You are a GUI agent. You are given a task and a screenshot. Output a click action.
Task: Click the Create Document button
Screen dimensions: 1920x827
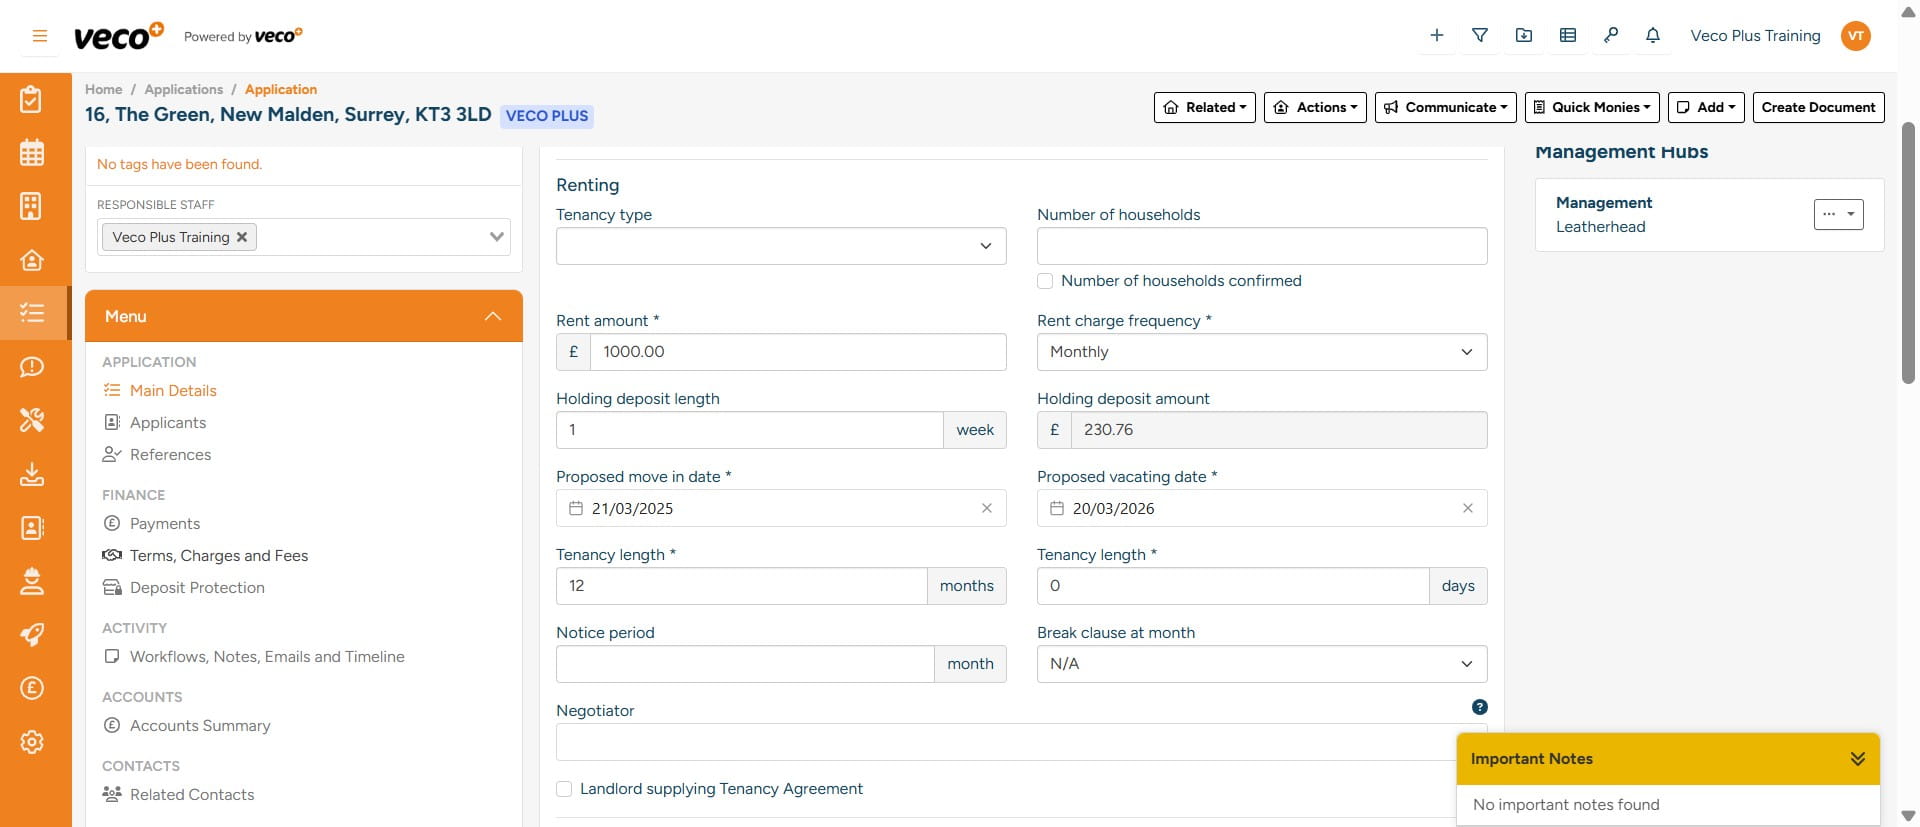pos(1817,107)
